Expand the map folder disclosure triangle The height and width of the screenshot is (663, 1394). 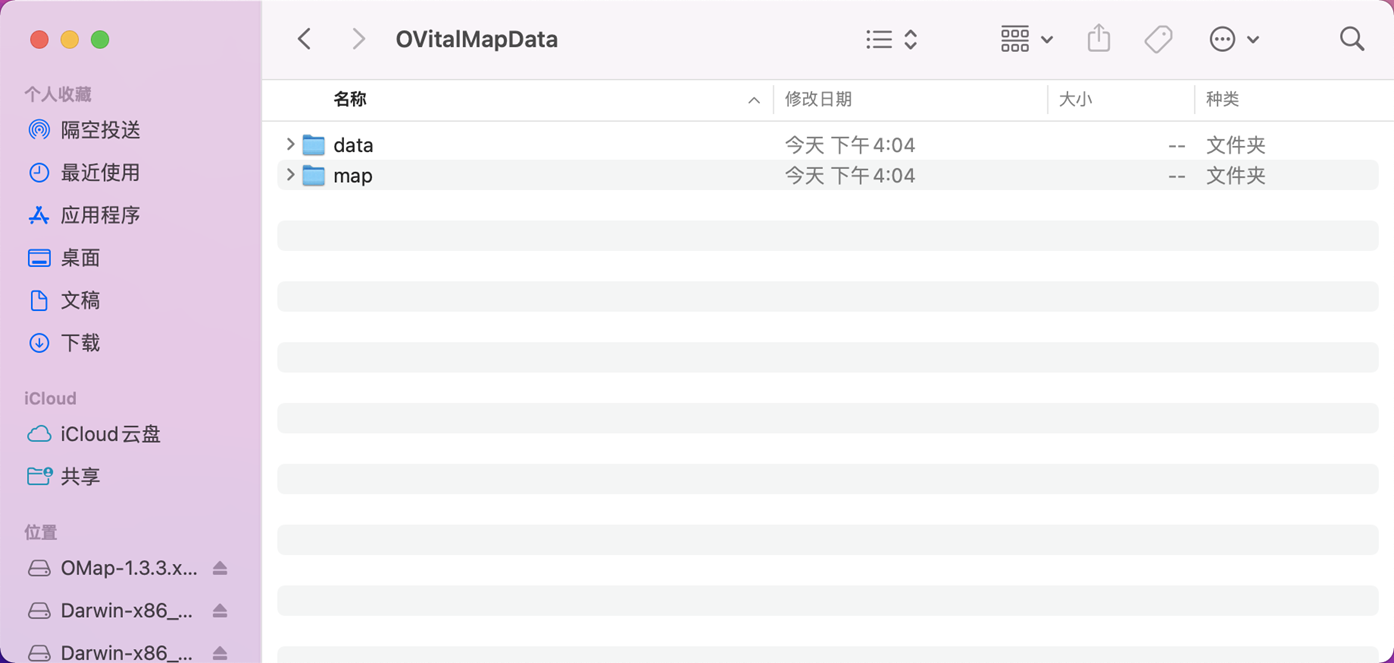(290, 175)
